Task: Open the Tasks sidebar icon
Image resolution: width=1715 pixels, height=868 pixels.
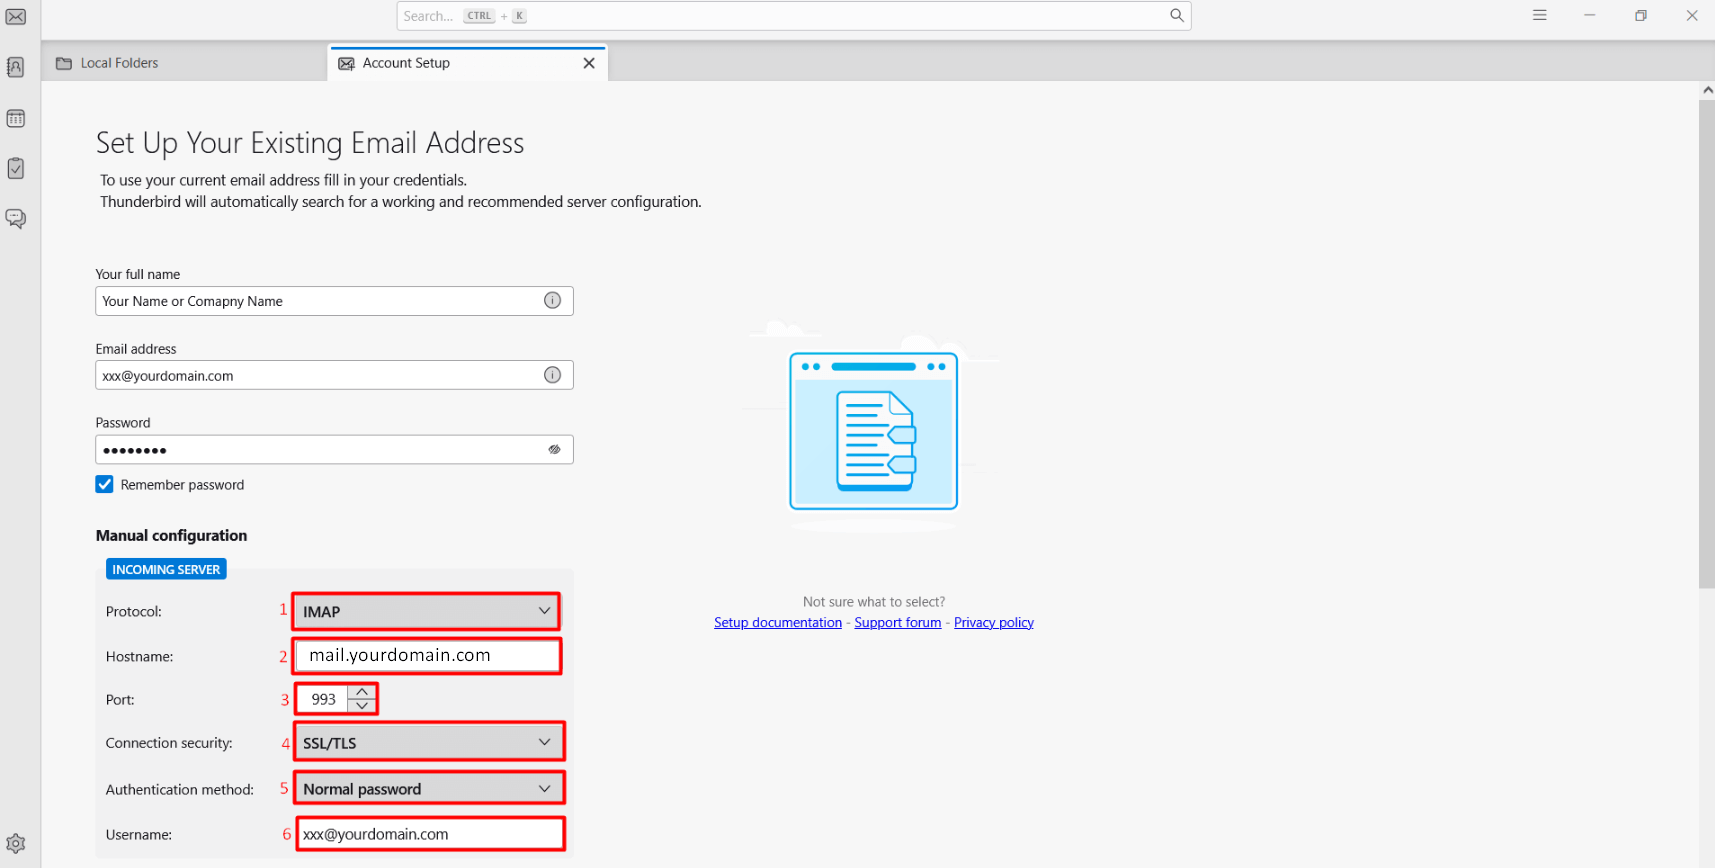Action: click(16, 168)
